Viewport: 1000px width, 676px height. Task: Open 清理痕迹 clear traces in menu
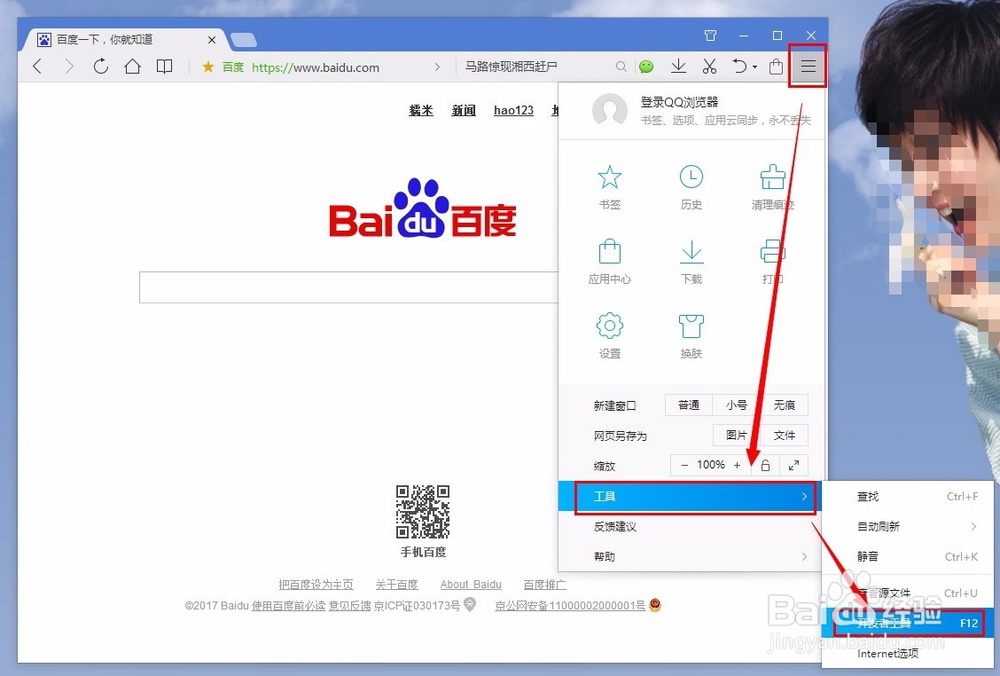click(772, 187)
